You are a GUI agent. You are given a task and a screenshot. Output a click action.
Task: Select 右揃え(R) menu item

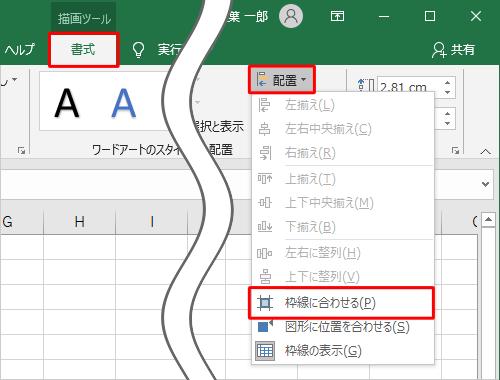click(x=343, y=153)
